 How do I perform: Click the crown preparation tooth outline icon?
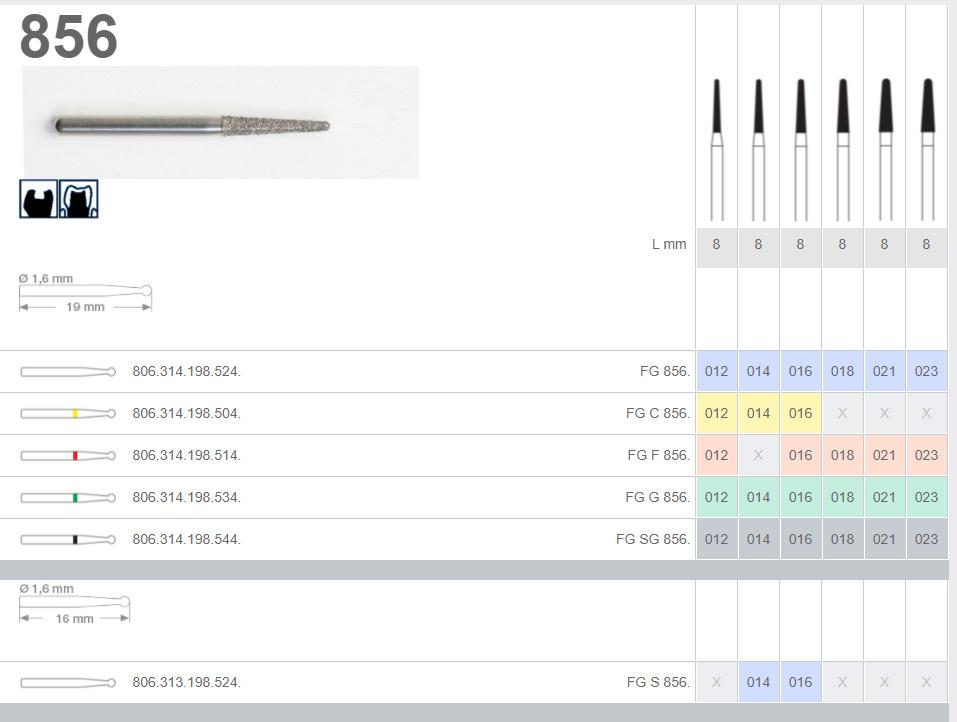click(79, 199)
